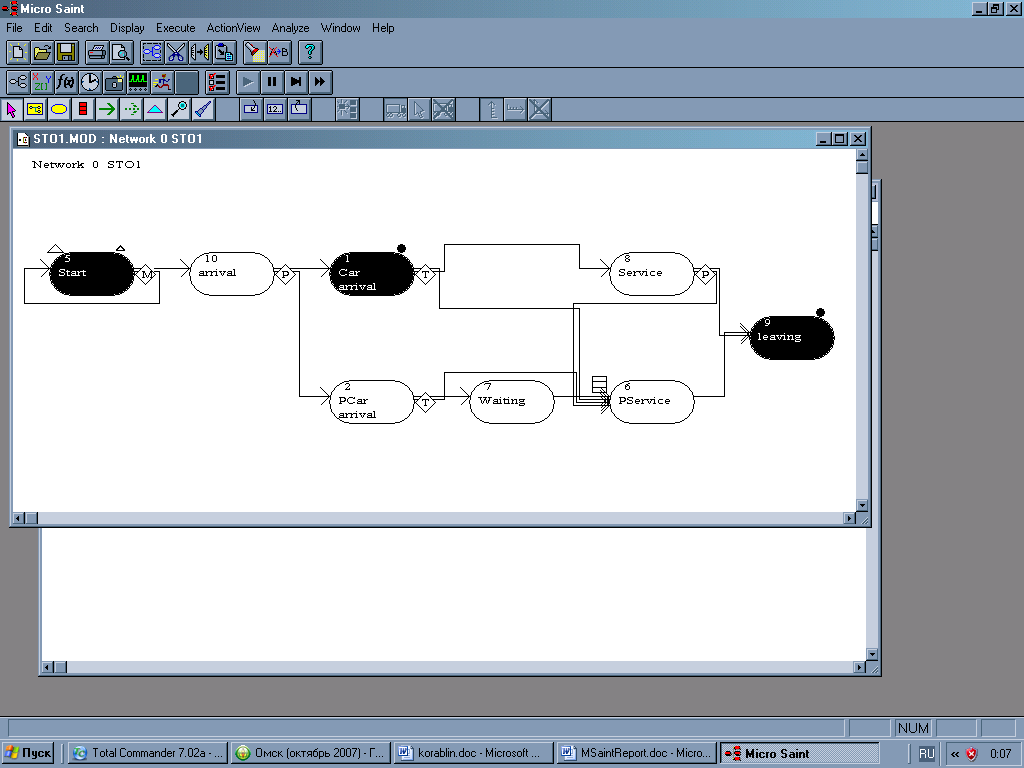The width and height of the screenshot is (1024, 768).
Task: Step the simulation forward one event
Action: [296, 82]
